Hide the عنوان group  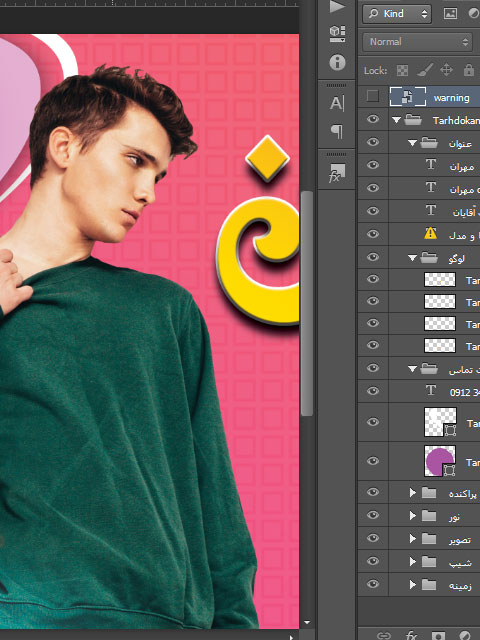tap(373, 142)
